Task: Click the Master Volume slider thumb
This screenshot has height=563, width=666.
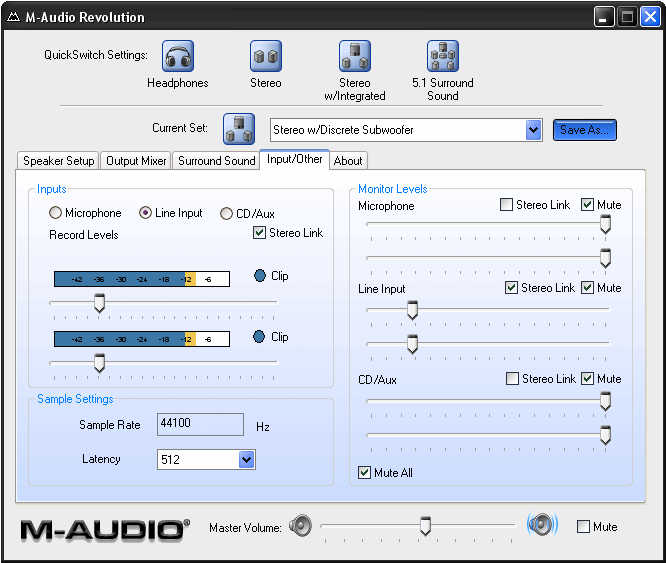Action: tap(425, 526)
